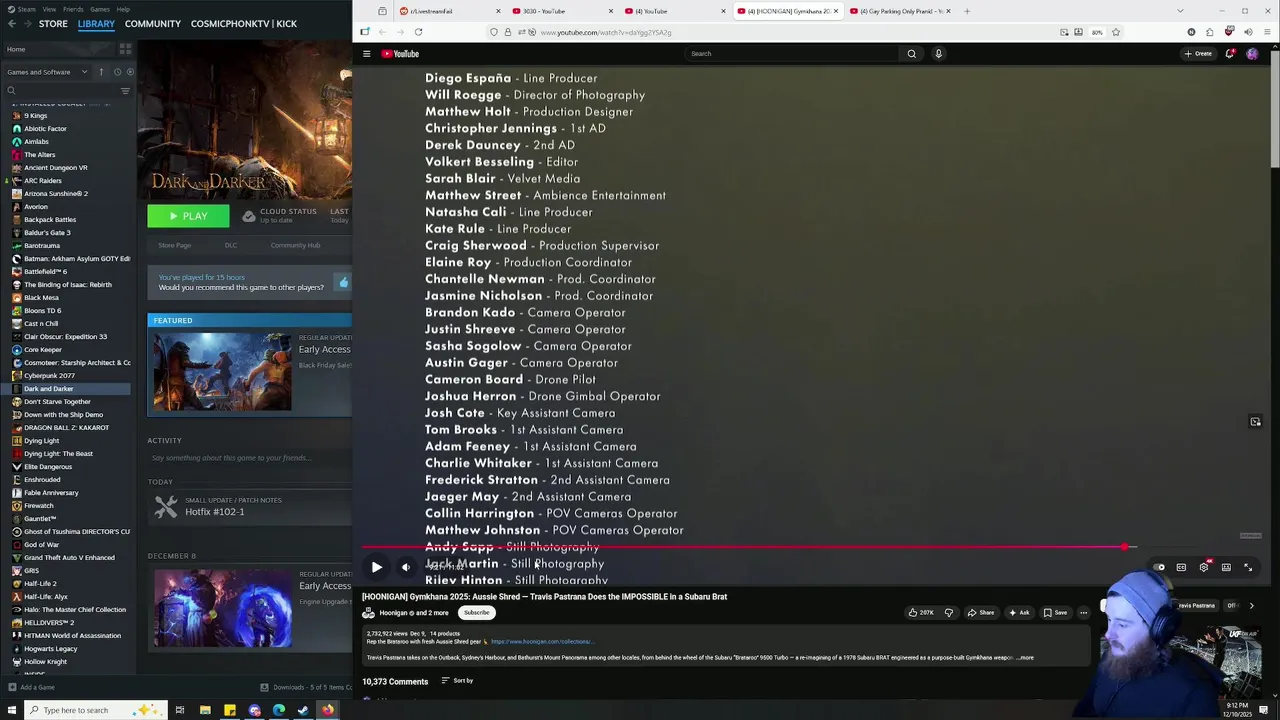Screen dimensions: 1280x720
Task: Go to YouTube home via logo
Action: click(x=400, y=54)
